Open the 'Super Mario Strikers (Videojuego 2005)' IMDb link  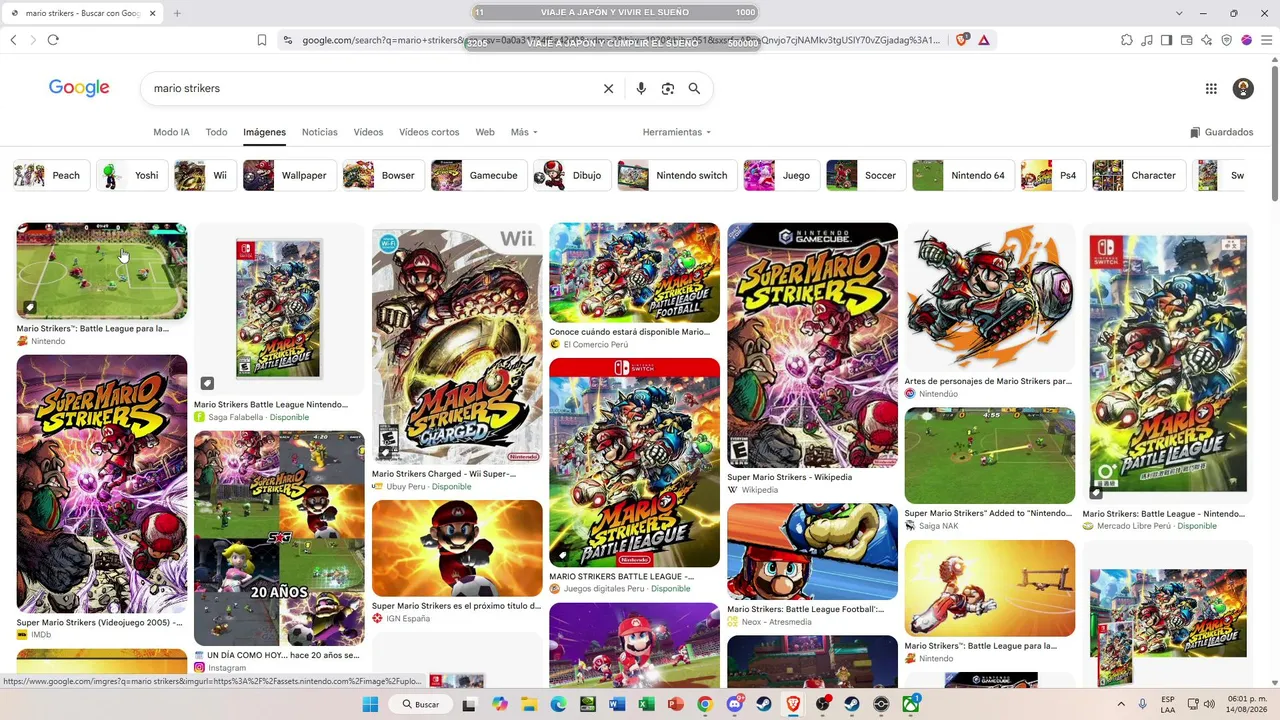pos(100,622)
